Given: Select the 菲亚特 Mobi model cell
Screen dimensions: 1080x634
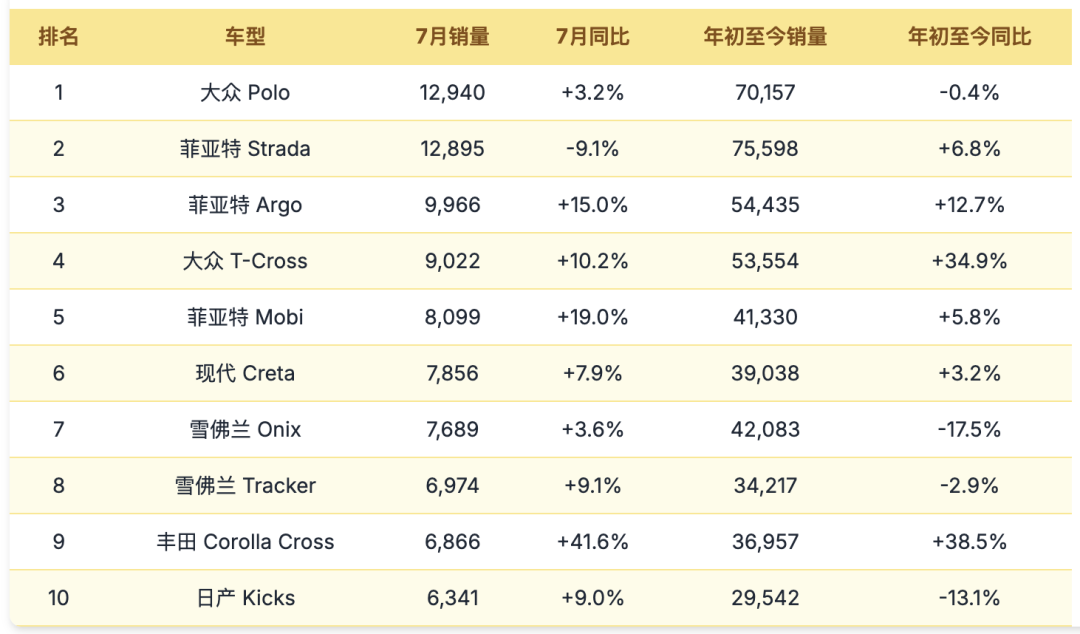Looking at the screenshot, I should coord(245,317).
